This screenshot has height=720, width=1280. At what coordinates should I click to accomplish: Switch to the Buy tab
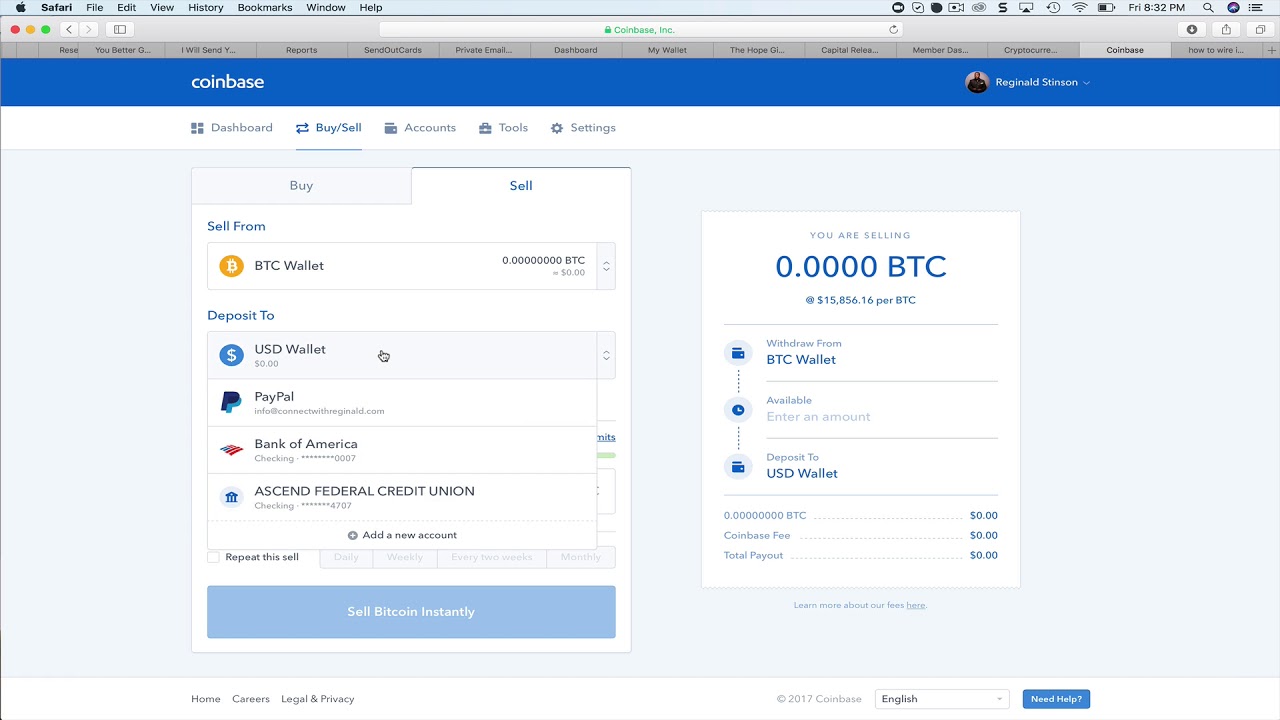[301, 186]
